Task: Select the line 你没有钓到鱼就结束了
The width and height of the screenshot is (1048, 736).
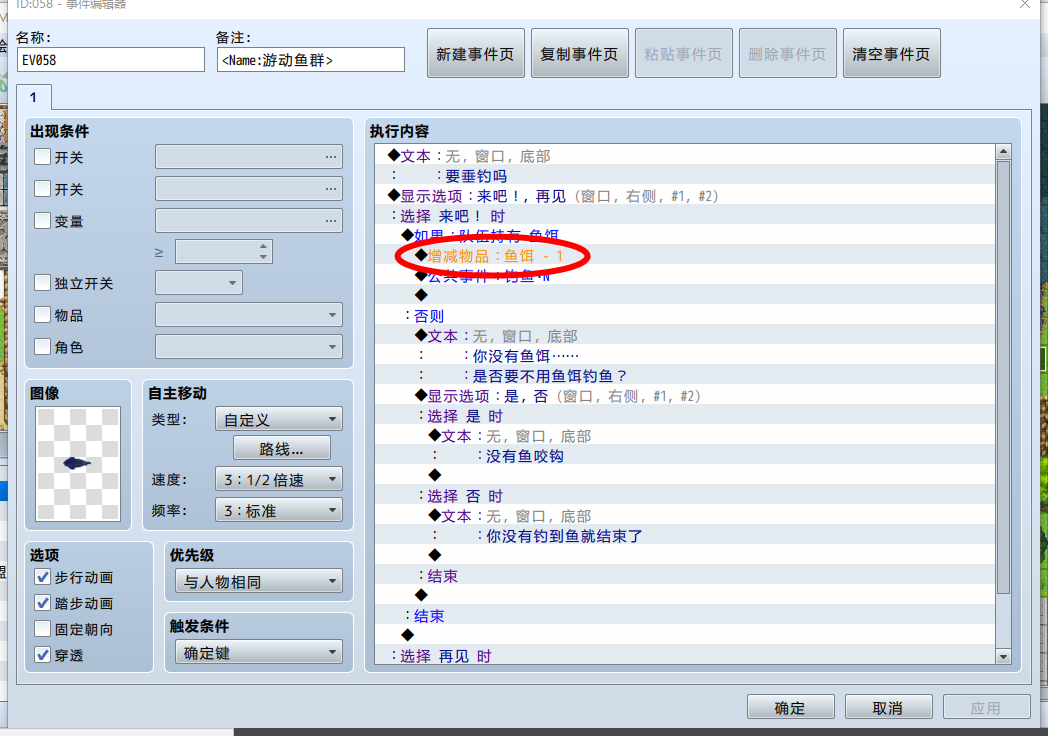Action: coord(685,535)
